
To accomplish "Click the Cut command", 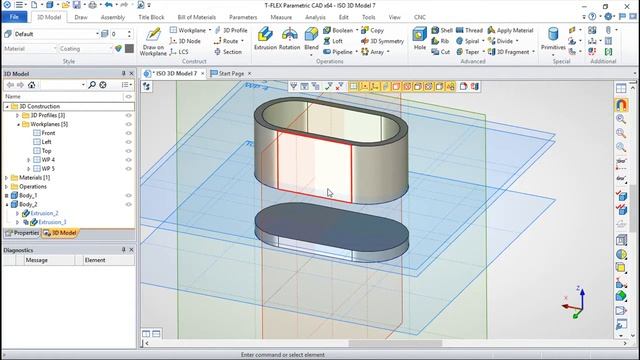I will pyautogui.click(x=441, y=52).
